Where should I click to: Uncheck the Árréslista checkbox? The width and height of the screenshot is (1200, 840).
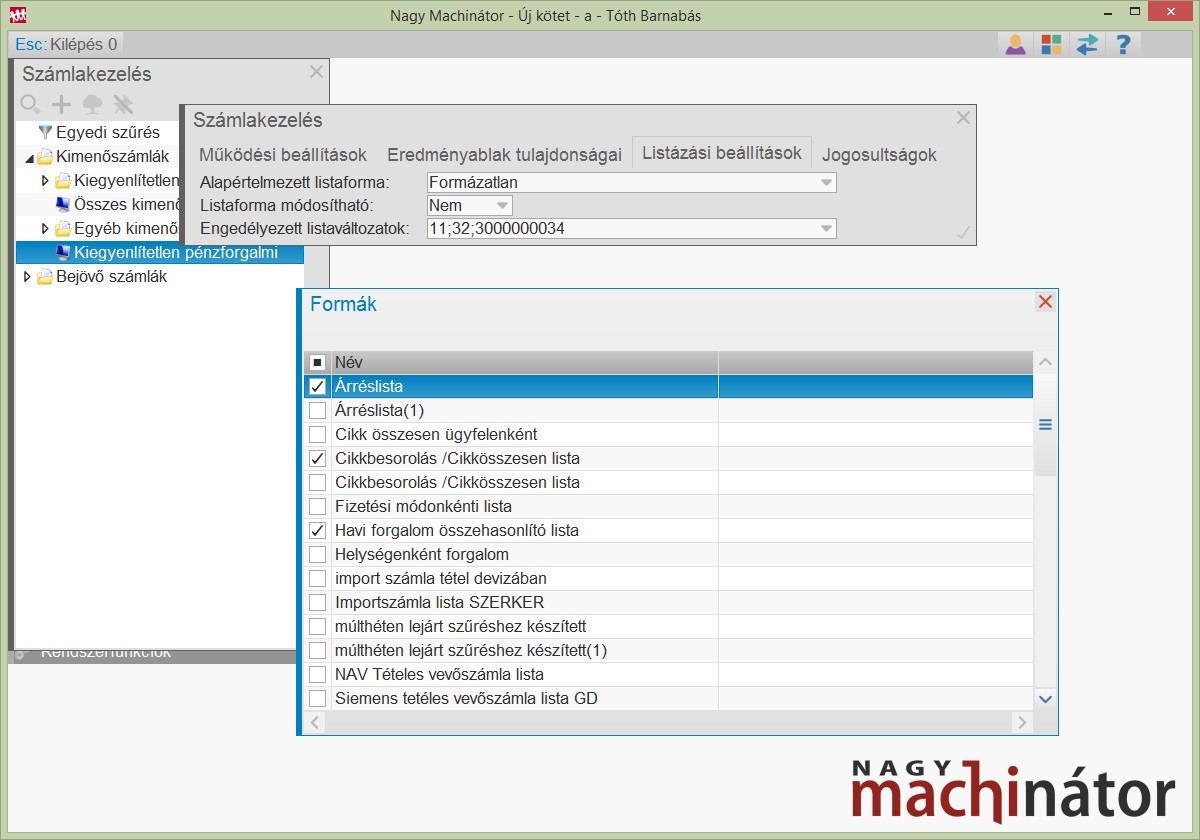(317, 387)
